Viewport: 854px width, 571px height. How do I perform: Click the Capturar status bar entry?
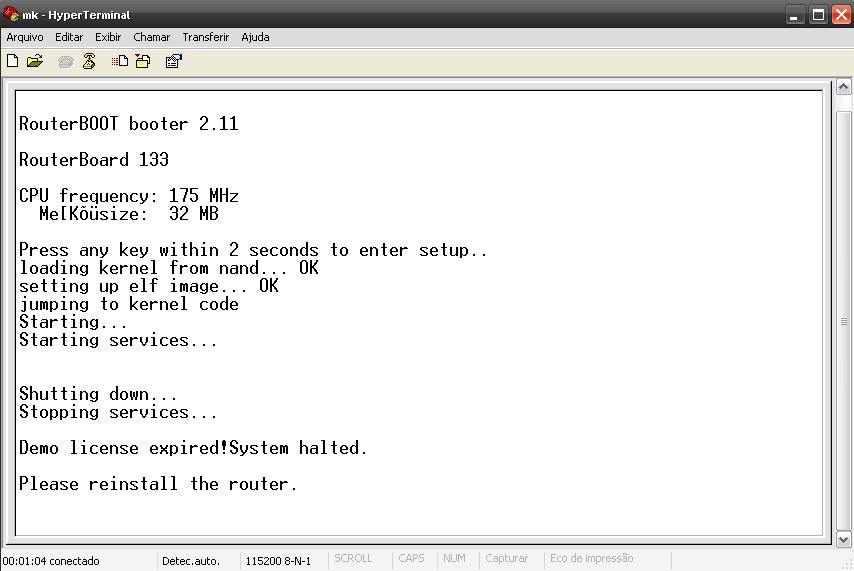point(507,558)
